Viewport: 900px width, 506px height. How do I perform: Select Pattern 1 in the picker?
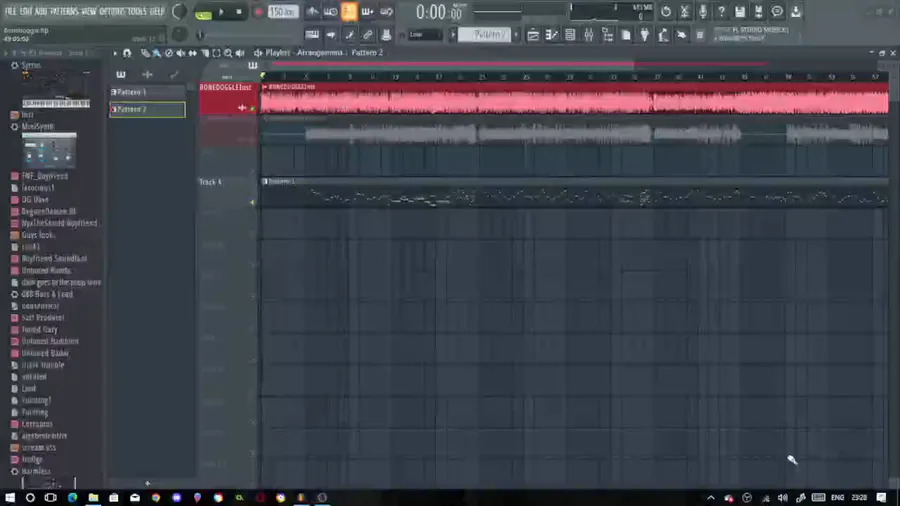[x=147, y=92]
